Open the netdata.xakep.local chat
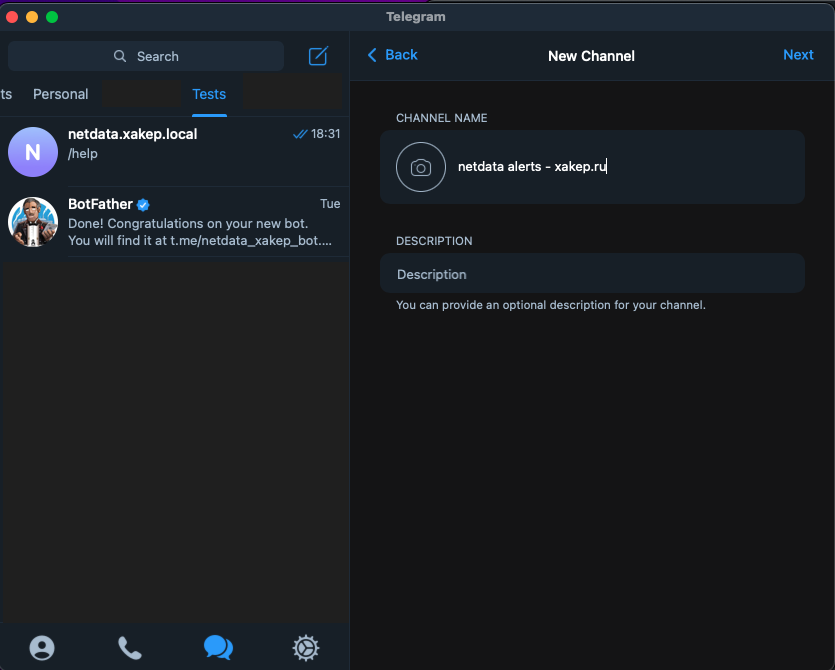The height and width of the screenshot is (670, 835). pyautogui.click(x=175, y=152)
